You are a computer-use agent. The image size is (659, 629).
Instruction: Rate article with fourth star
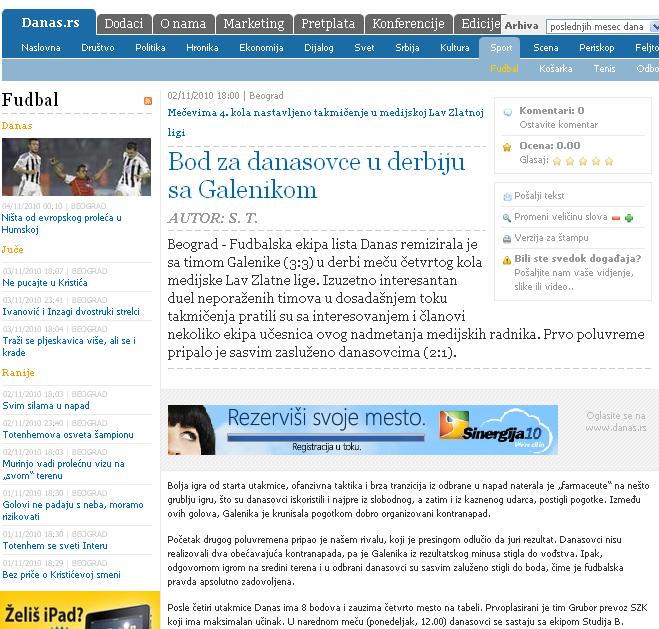pos(596,161)
